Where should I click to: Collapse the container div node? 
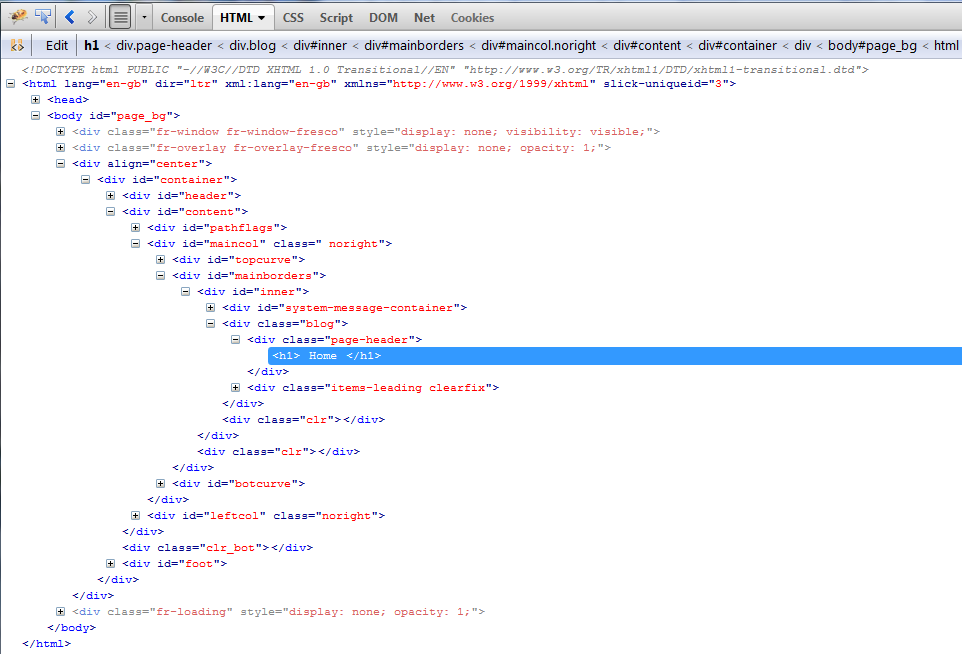(85, 179)
